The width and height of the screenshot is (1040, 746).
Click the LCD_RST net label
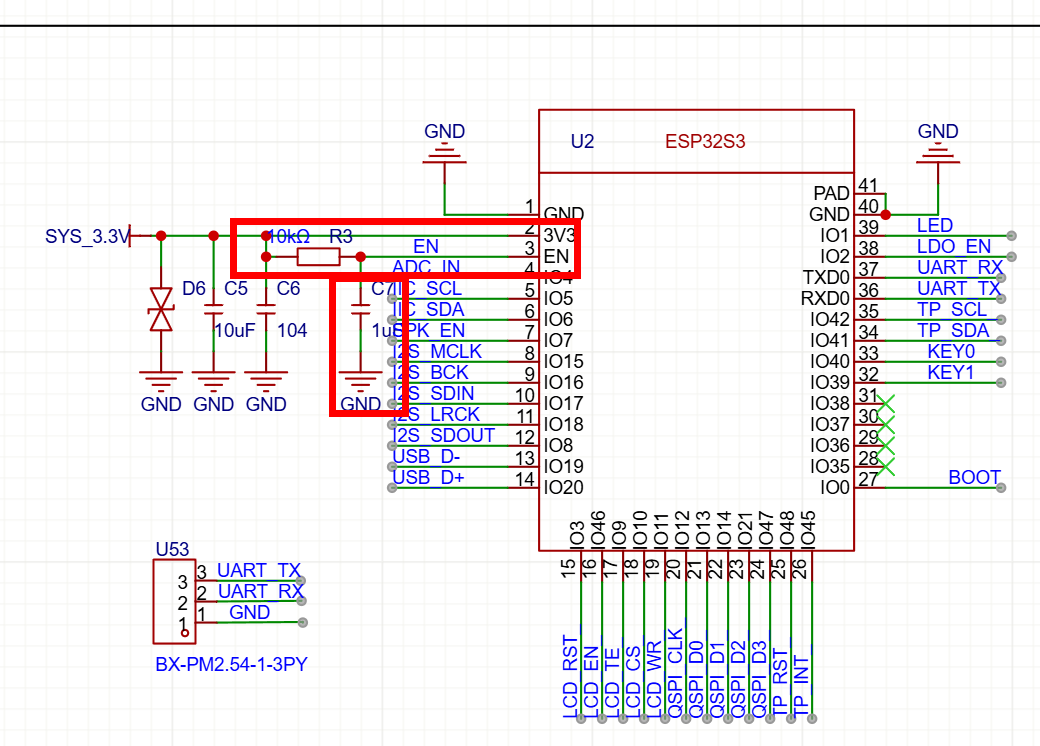tap(570, 676)
